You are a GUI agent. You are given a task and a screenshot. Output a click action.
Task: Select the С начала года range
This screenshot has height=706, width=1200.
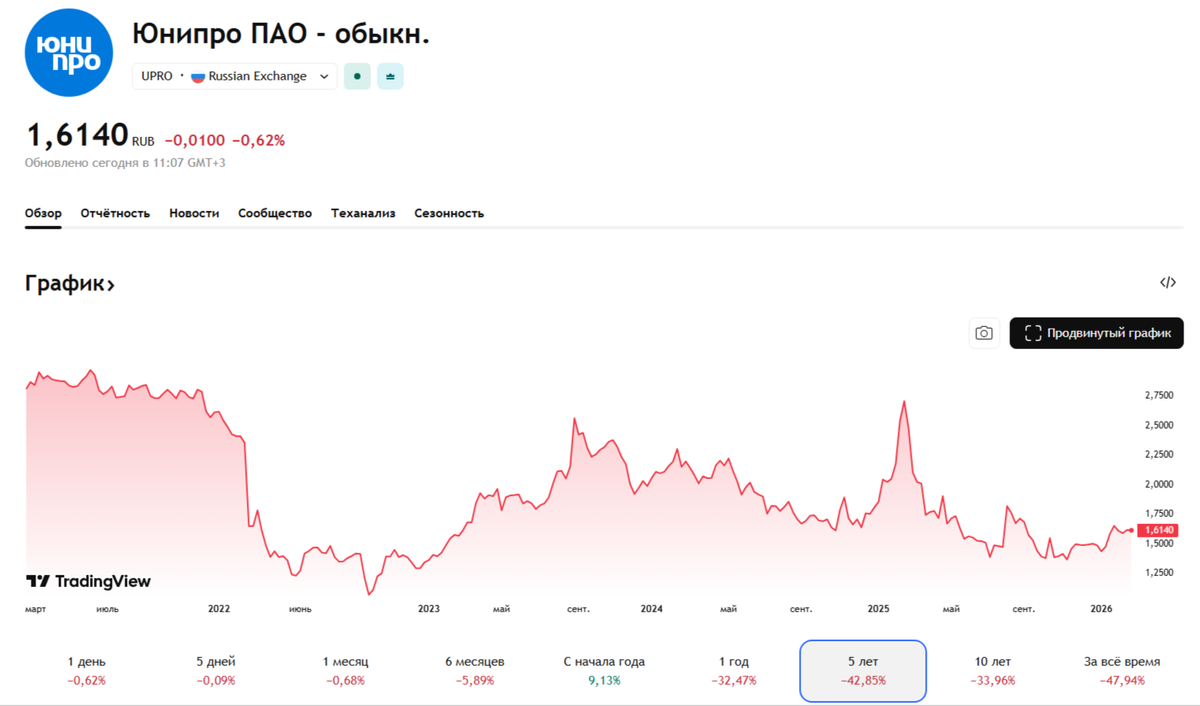(x=604, y=670)
